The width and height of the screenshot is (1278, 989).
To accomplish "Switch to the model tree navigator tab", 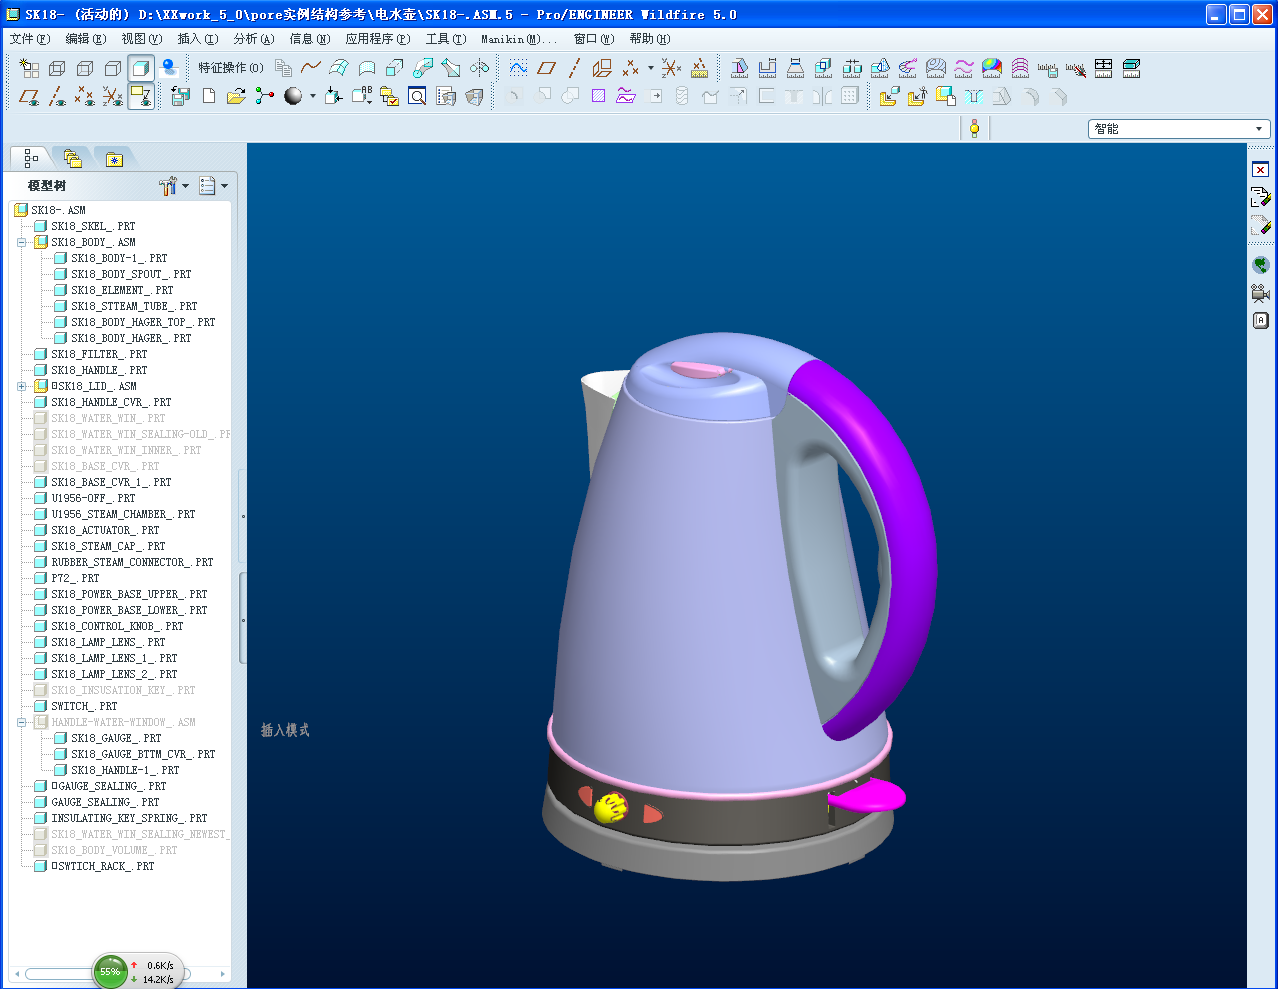I will click(30, 158).
